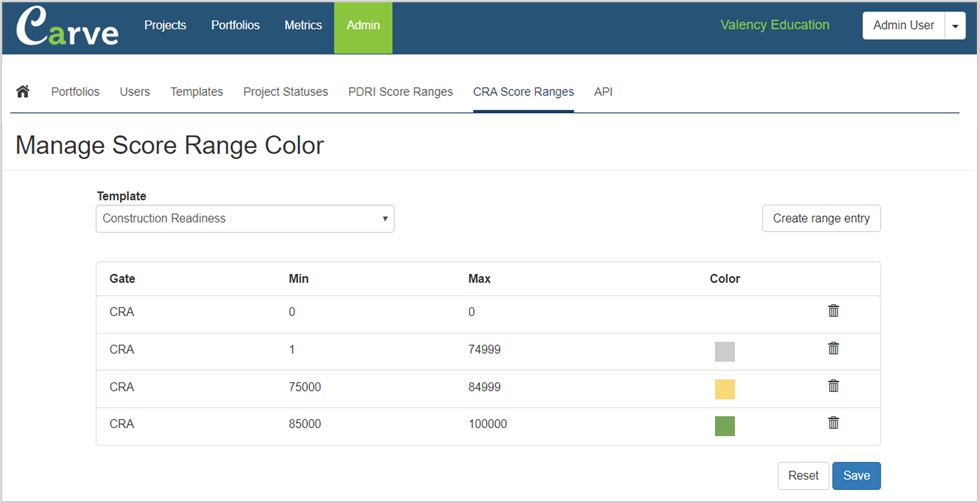This screenshot has height=503, width=979.
Task: Select the Admin menu item
Action: (x=363, y=27)
